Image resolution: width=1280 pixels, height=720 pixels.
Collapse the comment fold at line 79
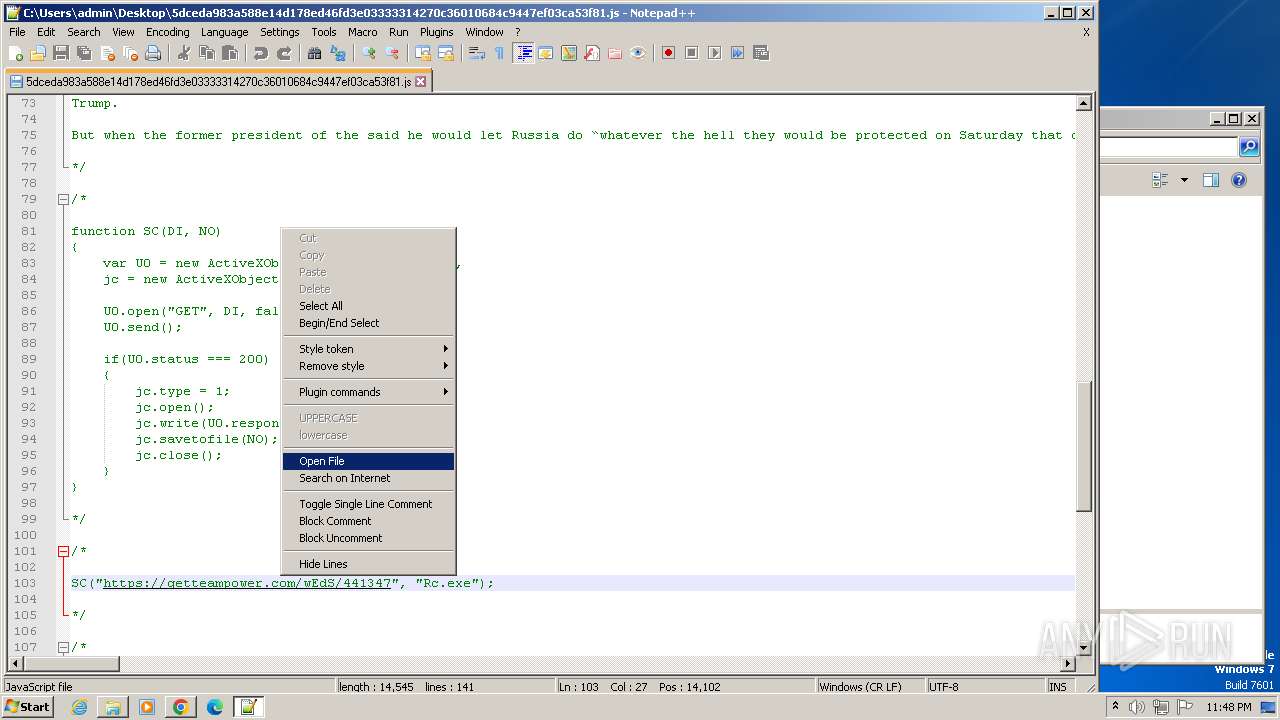coord(63,199)
